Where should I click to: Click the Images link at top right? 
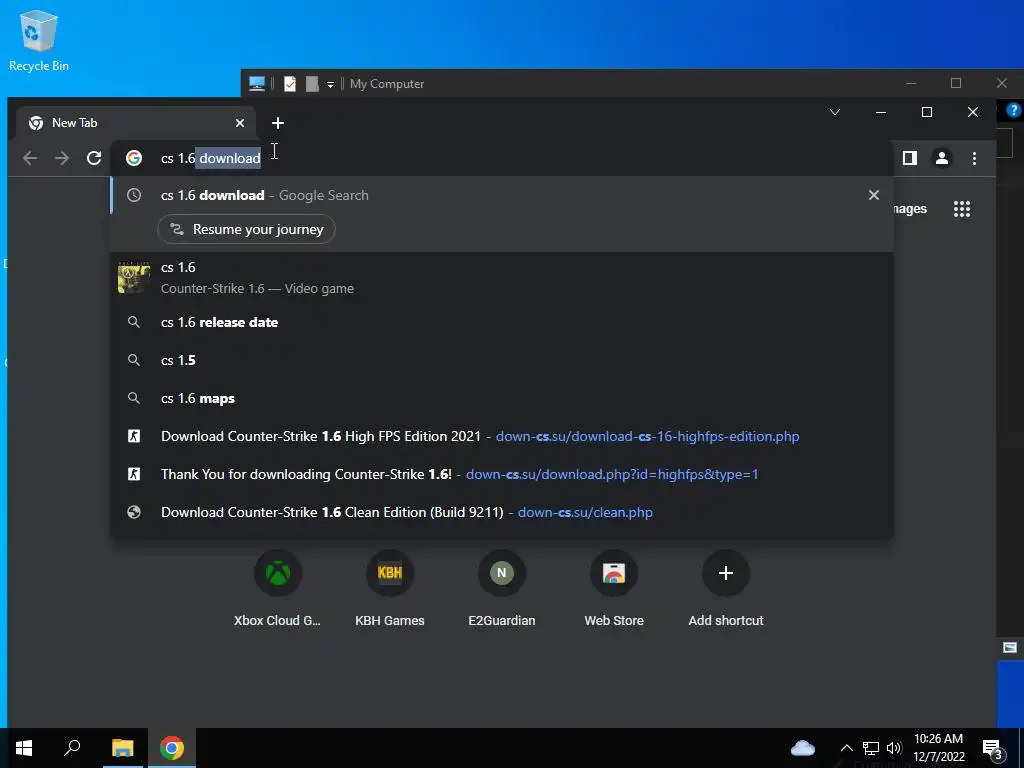910,209
